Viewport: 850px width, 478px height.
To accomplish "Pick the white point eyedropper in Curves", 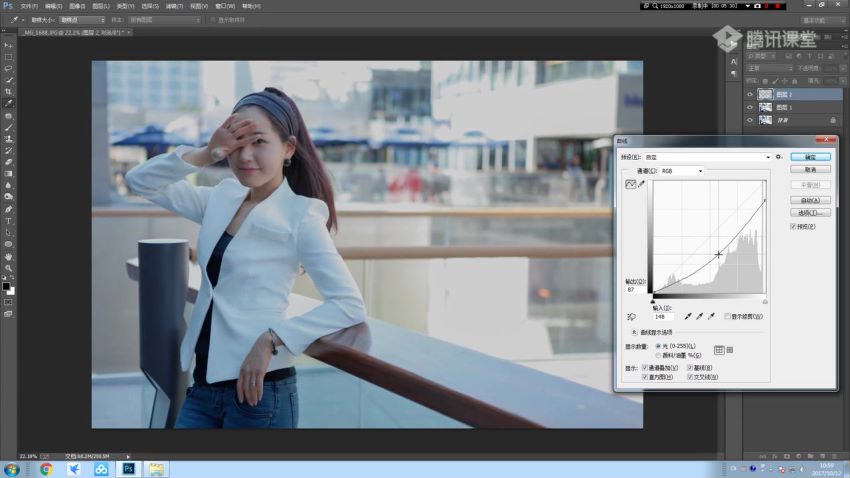I will click(711, 316).
